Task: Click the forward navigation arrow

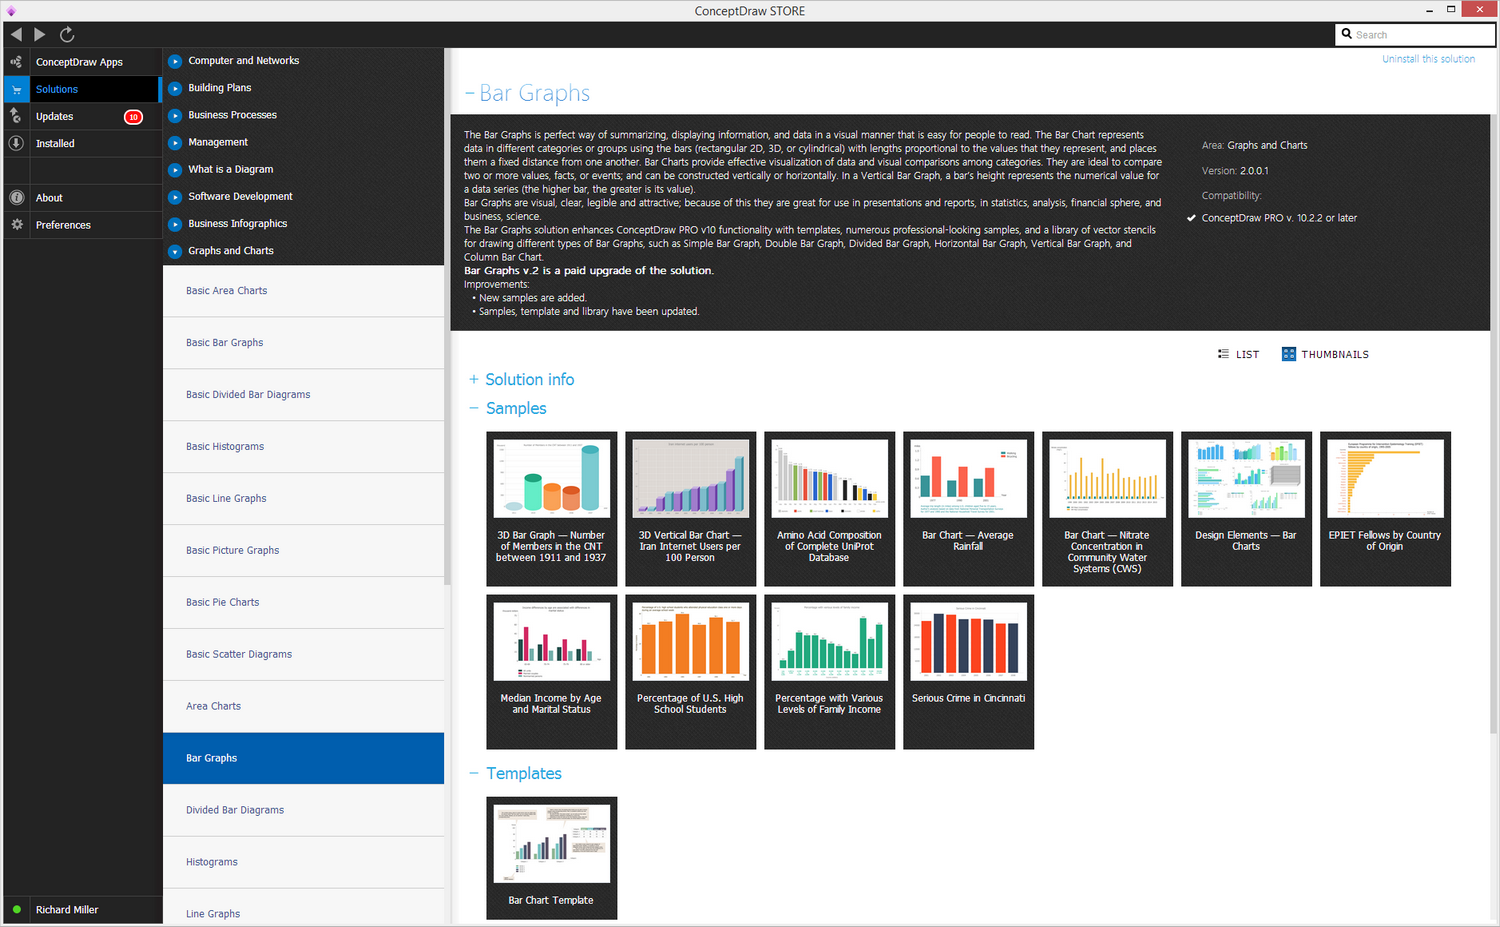Action: click(x=40, y=34)
